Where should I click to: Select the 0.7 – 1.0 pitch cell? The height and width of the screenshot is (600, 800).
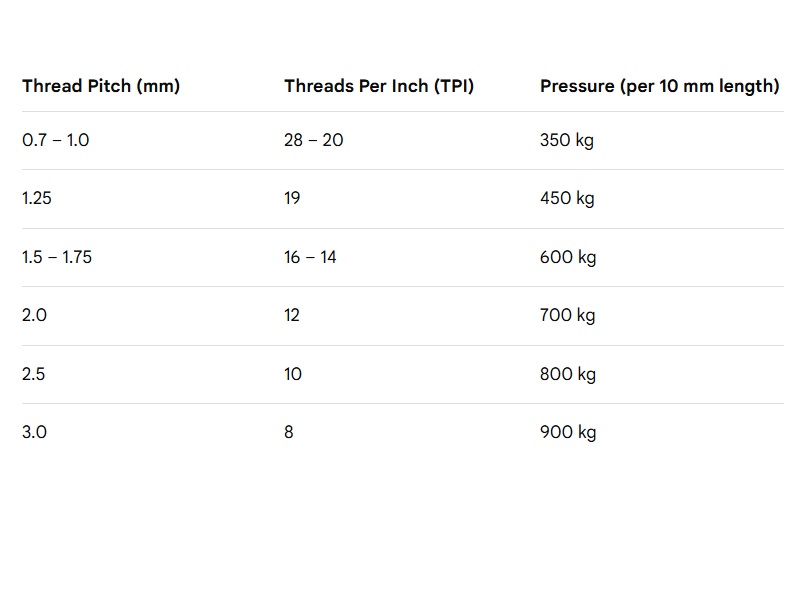(x=56, y=140)
